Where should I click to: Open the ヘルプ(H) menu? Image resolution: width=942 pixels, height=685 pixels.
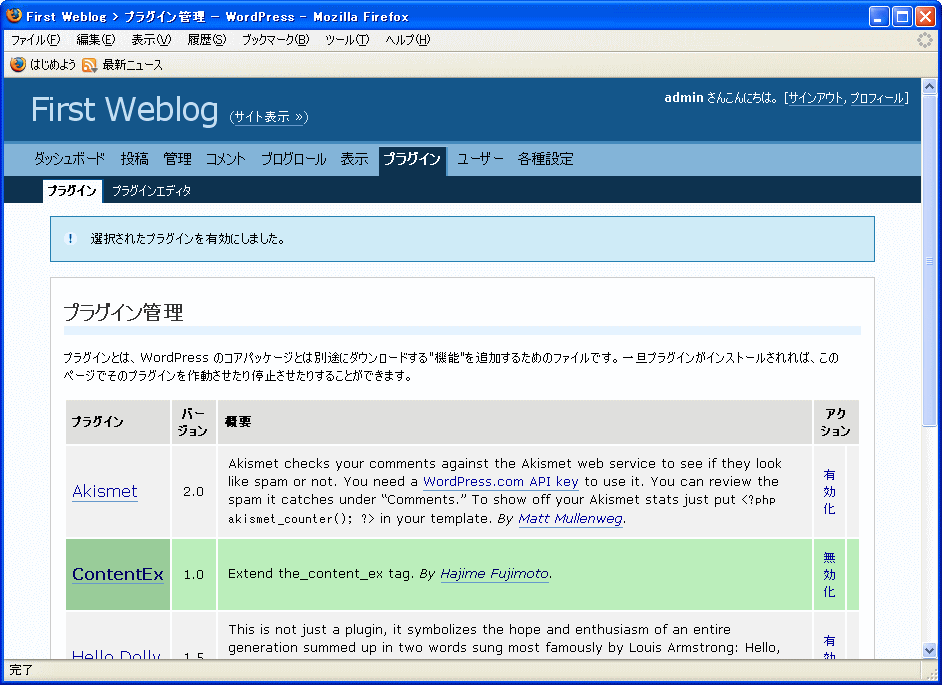coord(408,40)
